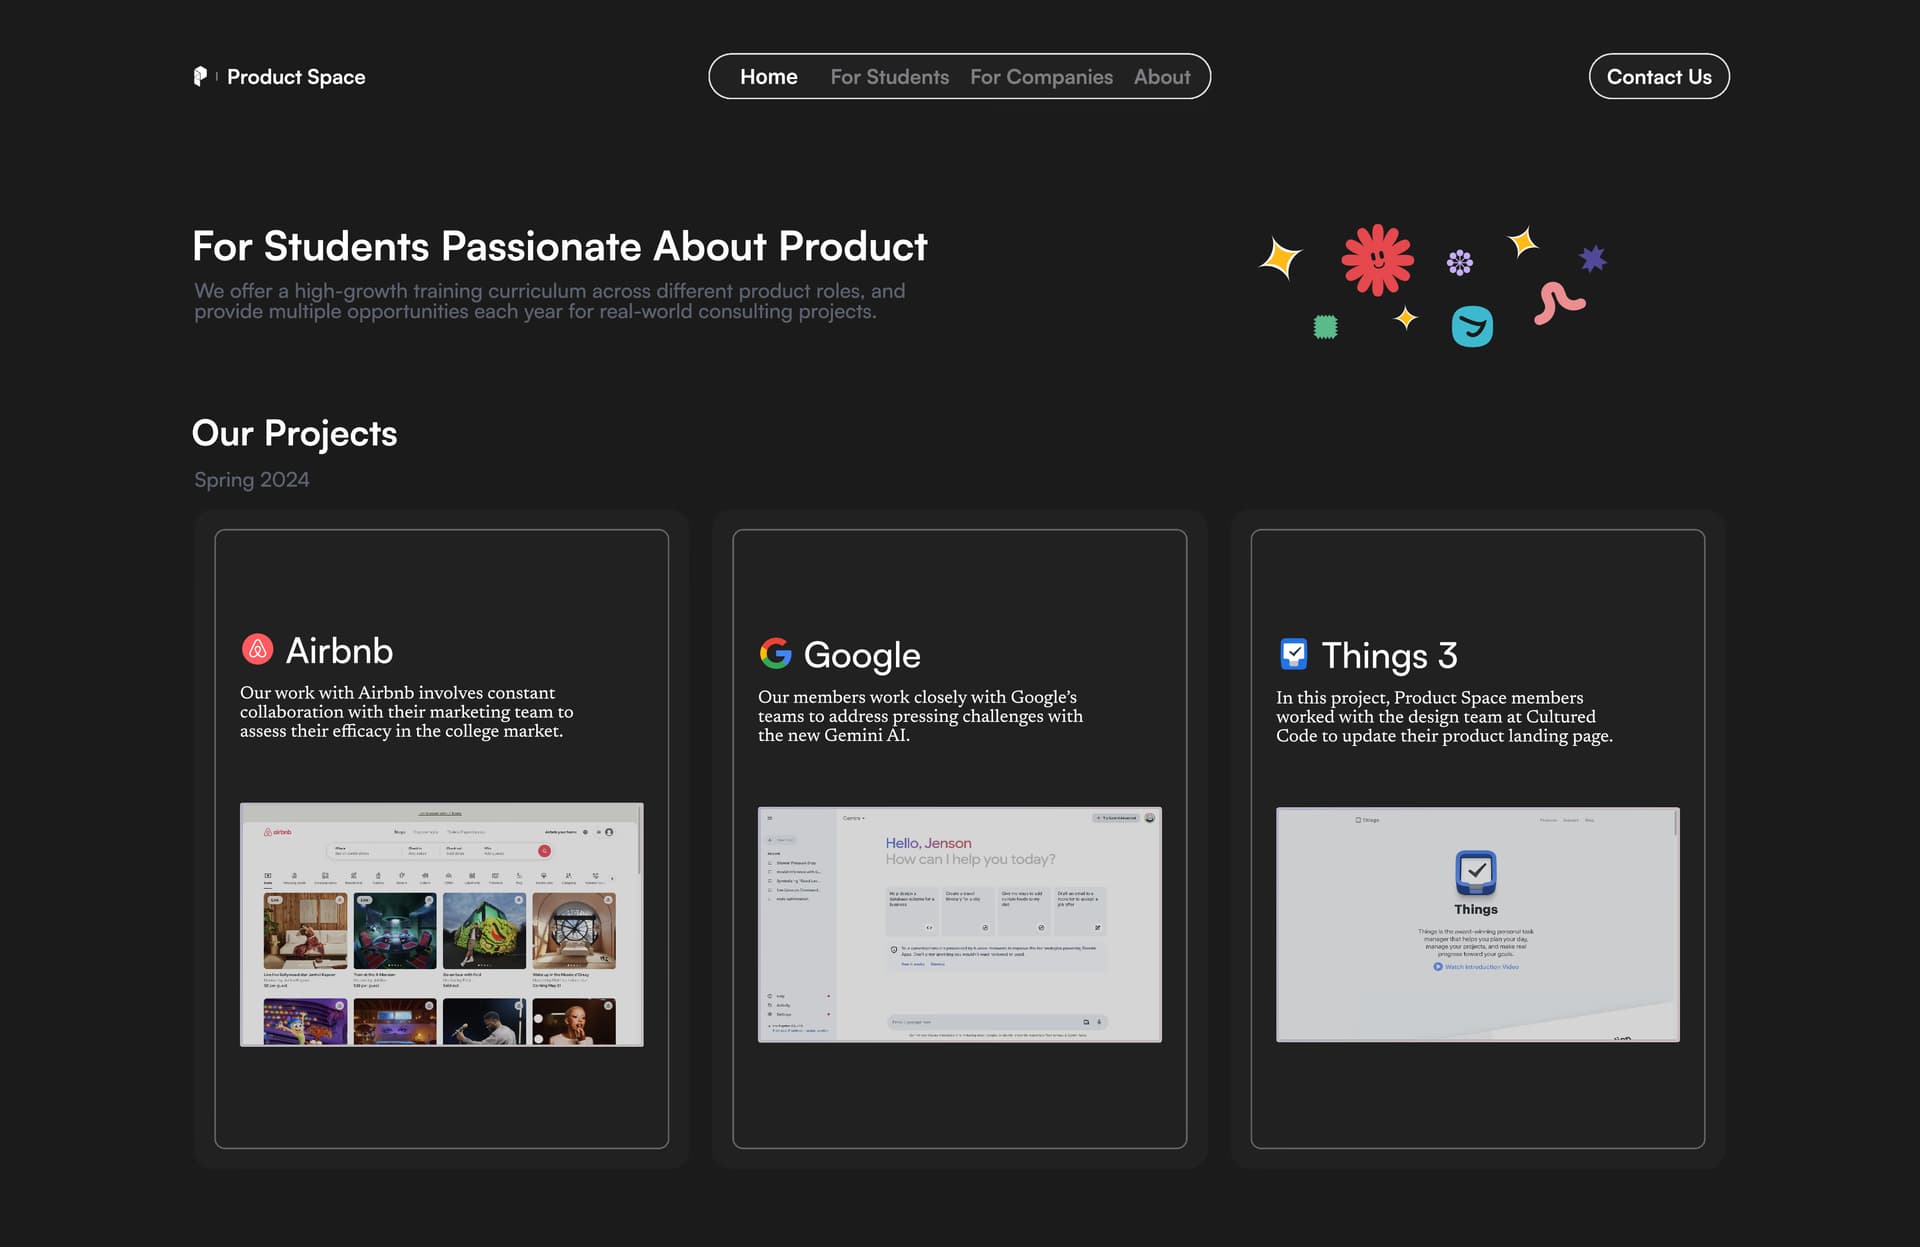Open the Things 3 landing page thumbnail
Screen dimensions: 1920x1247
click(1477, 924)
